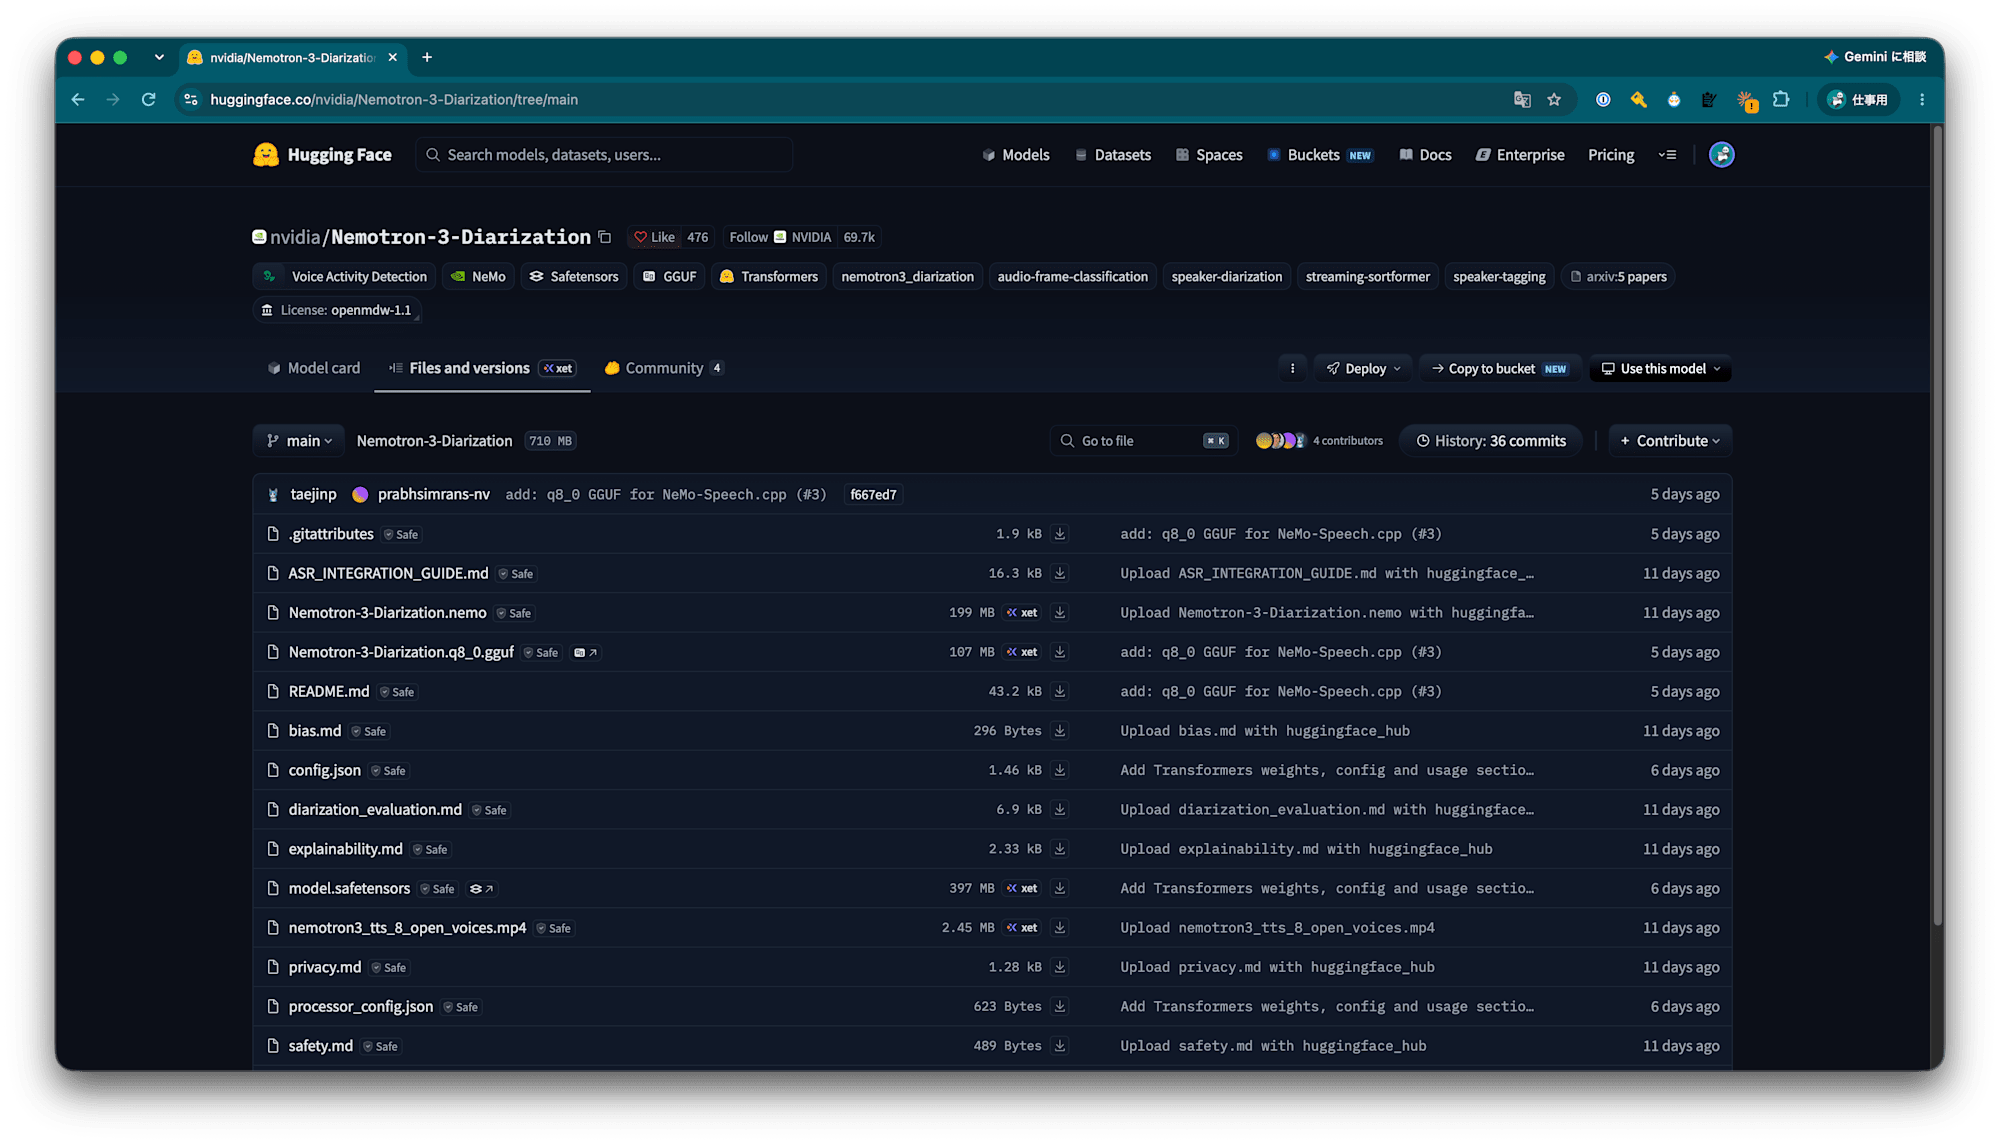Open the arxiv:5 papers tag

click(x=1618, y=277)
